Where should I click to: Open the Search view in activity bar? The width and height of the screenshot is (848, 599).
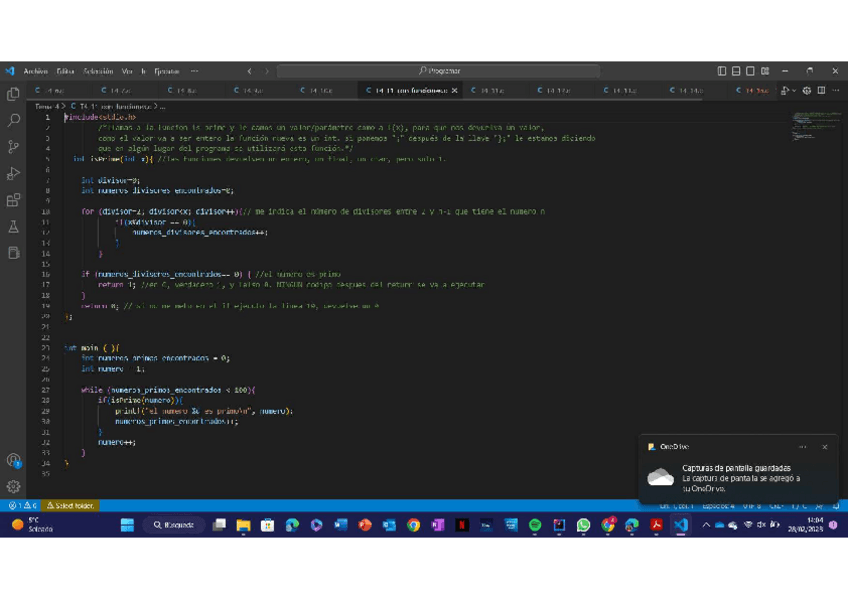(13, 120)
